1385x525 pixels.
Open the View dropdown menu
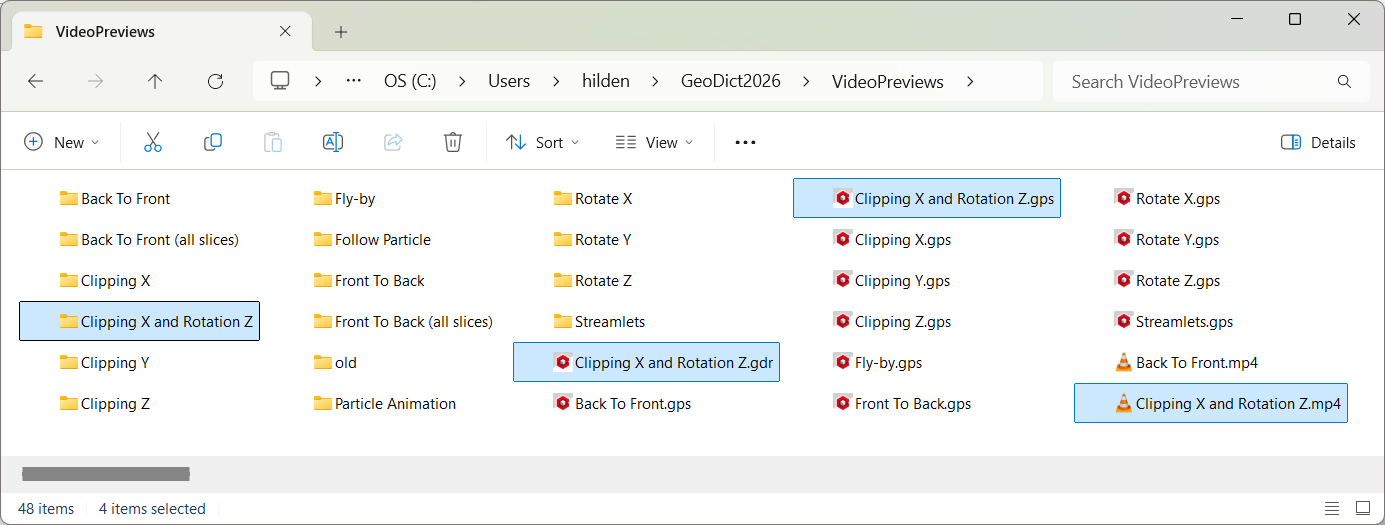pyautogui.click(x=655, y=142)
